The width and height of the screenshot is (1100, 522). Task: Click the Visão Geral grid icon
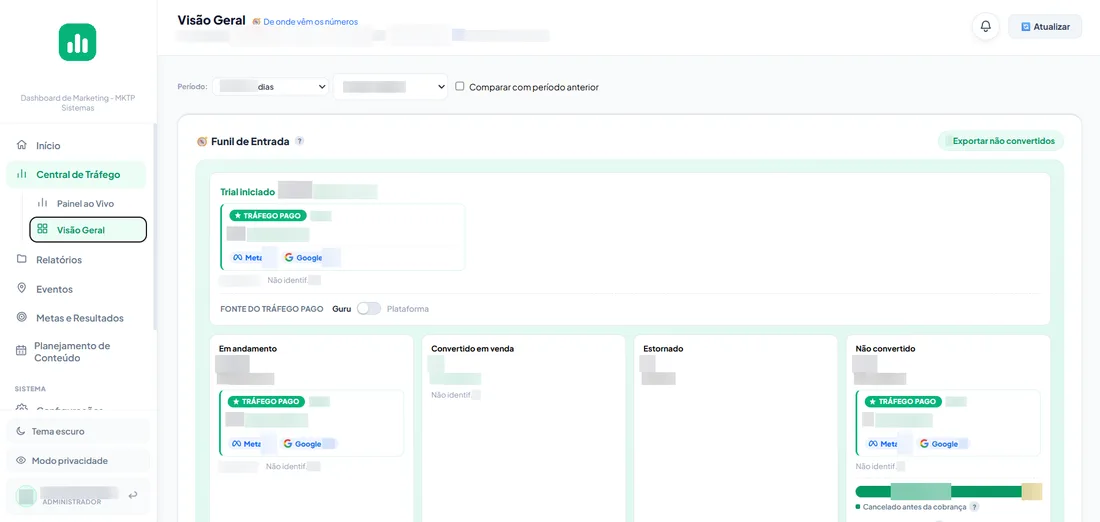click(42, 229)
